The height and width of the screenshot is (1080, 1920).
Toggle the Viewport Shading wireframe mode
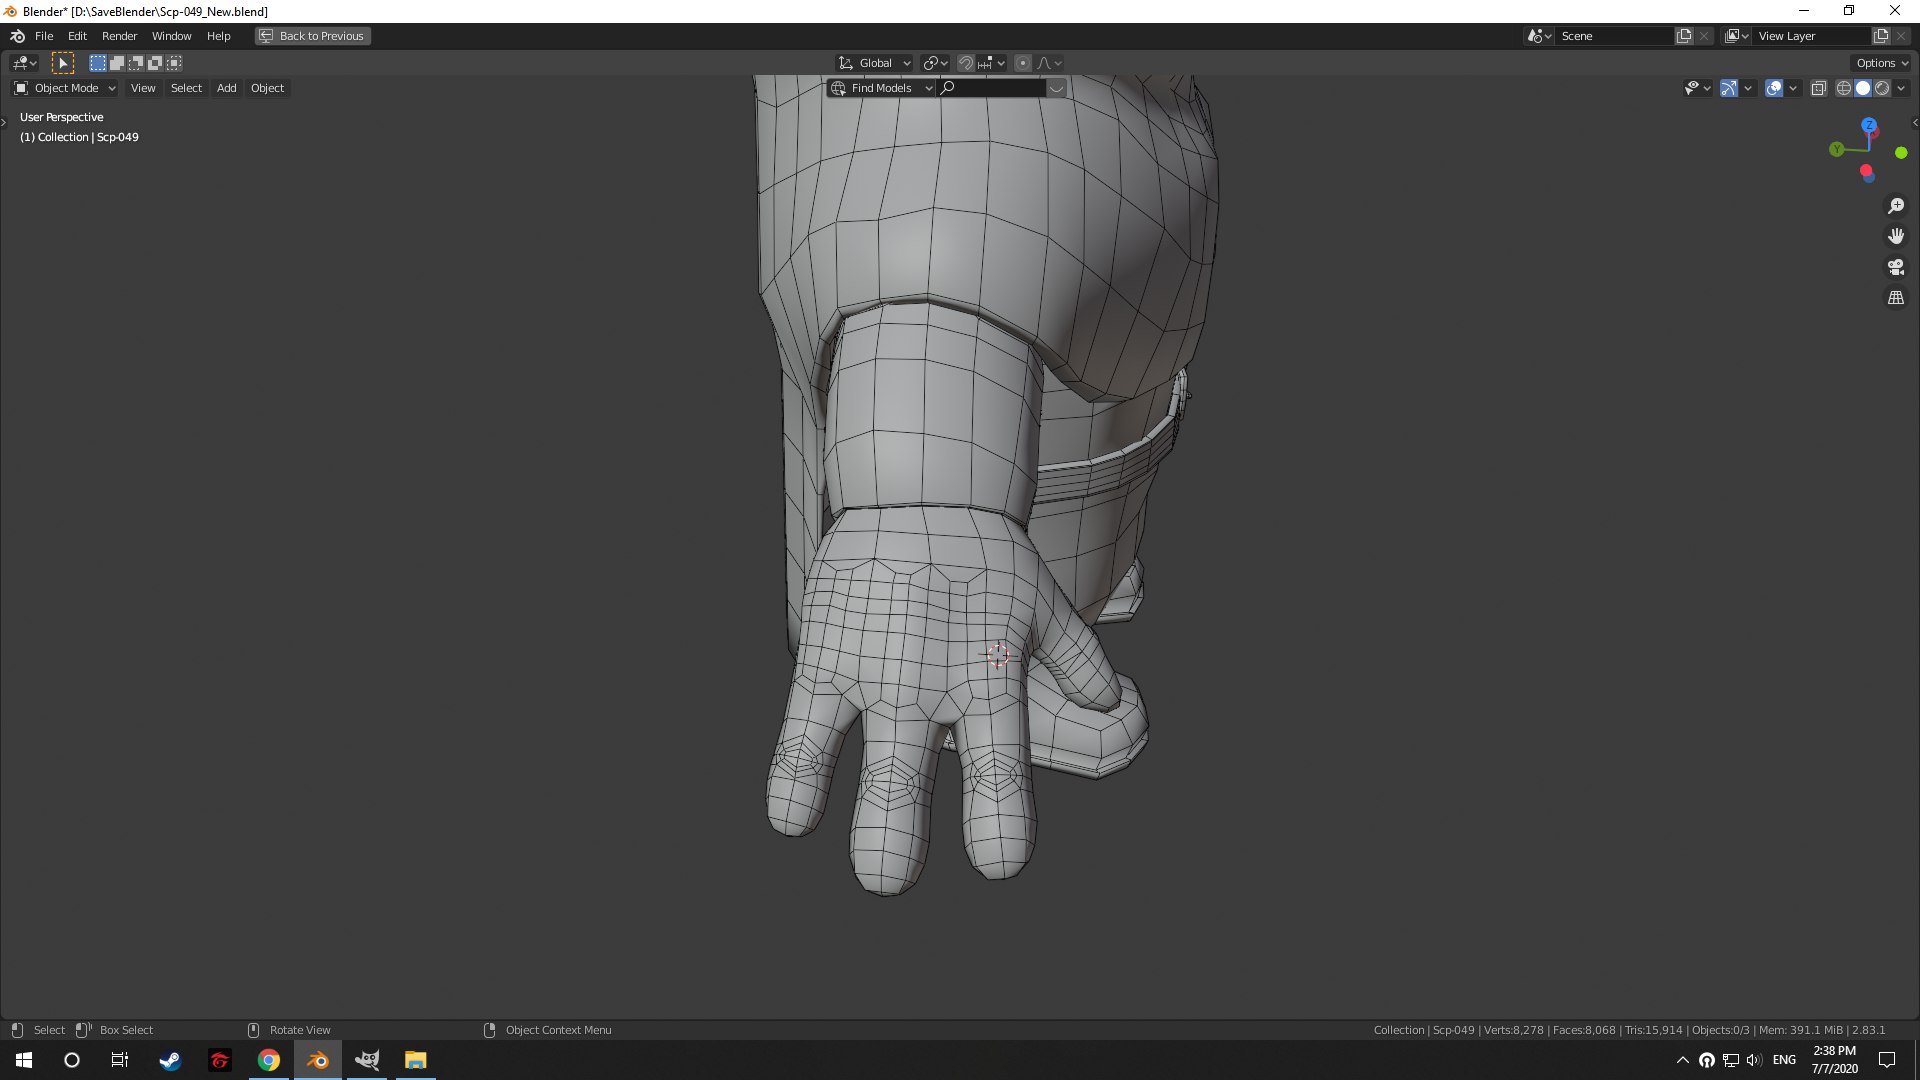point(1842,87)
